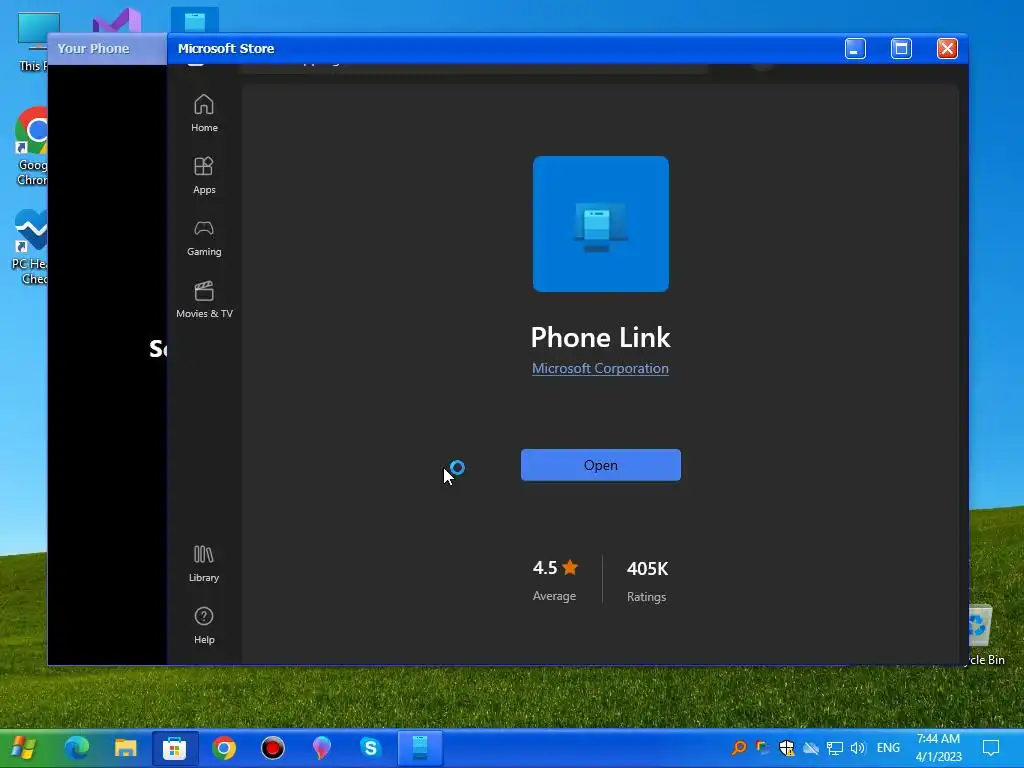
Task: Open the clock showing 7:44 AM
Action: coord(938,748)
